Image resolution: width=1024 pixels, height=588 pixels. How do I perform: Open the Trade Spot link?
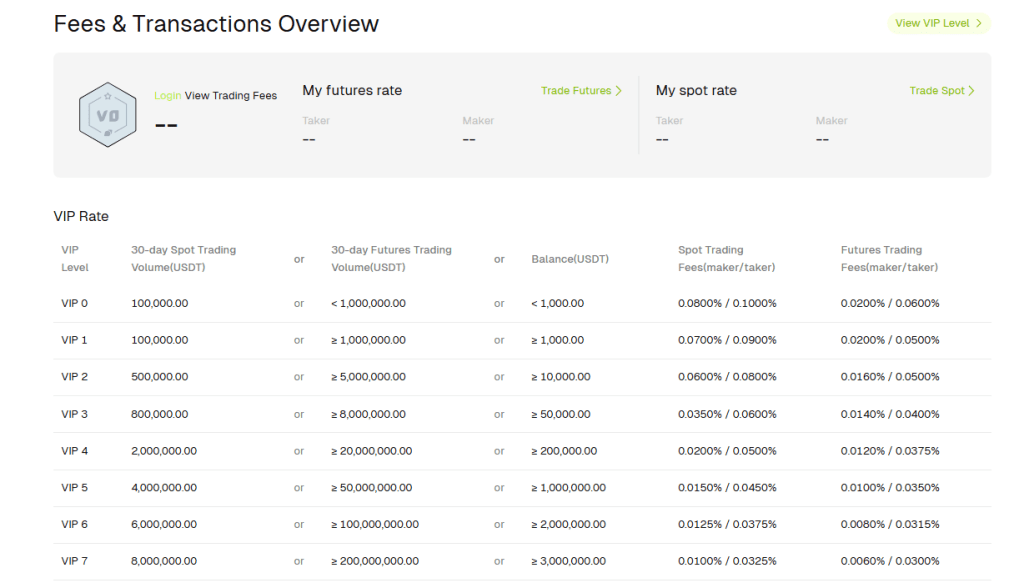pos(937,91)
